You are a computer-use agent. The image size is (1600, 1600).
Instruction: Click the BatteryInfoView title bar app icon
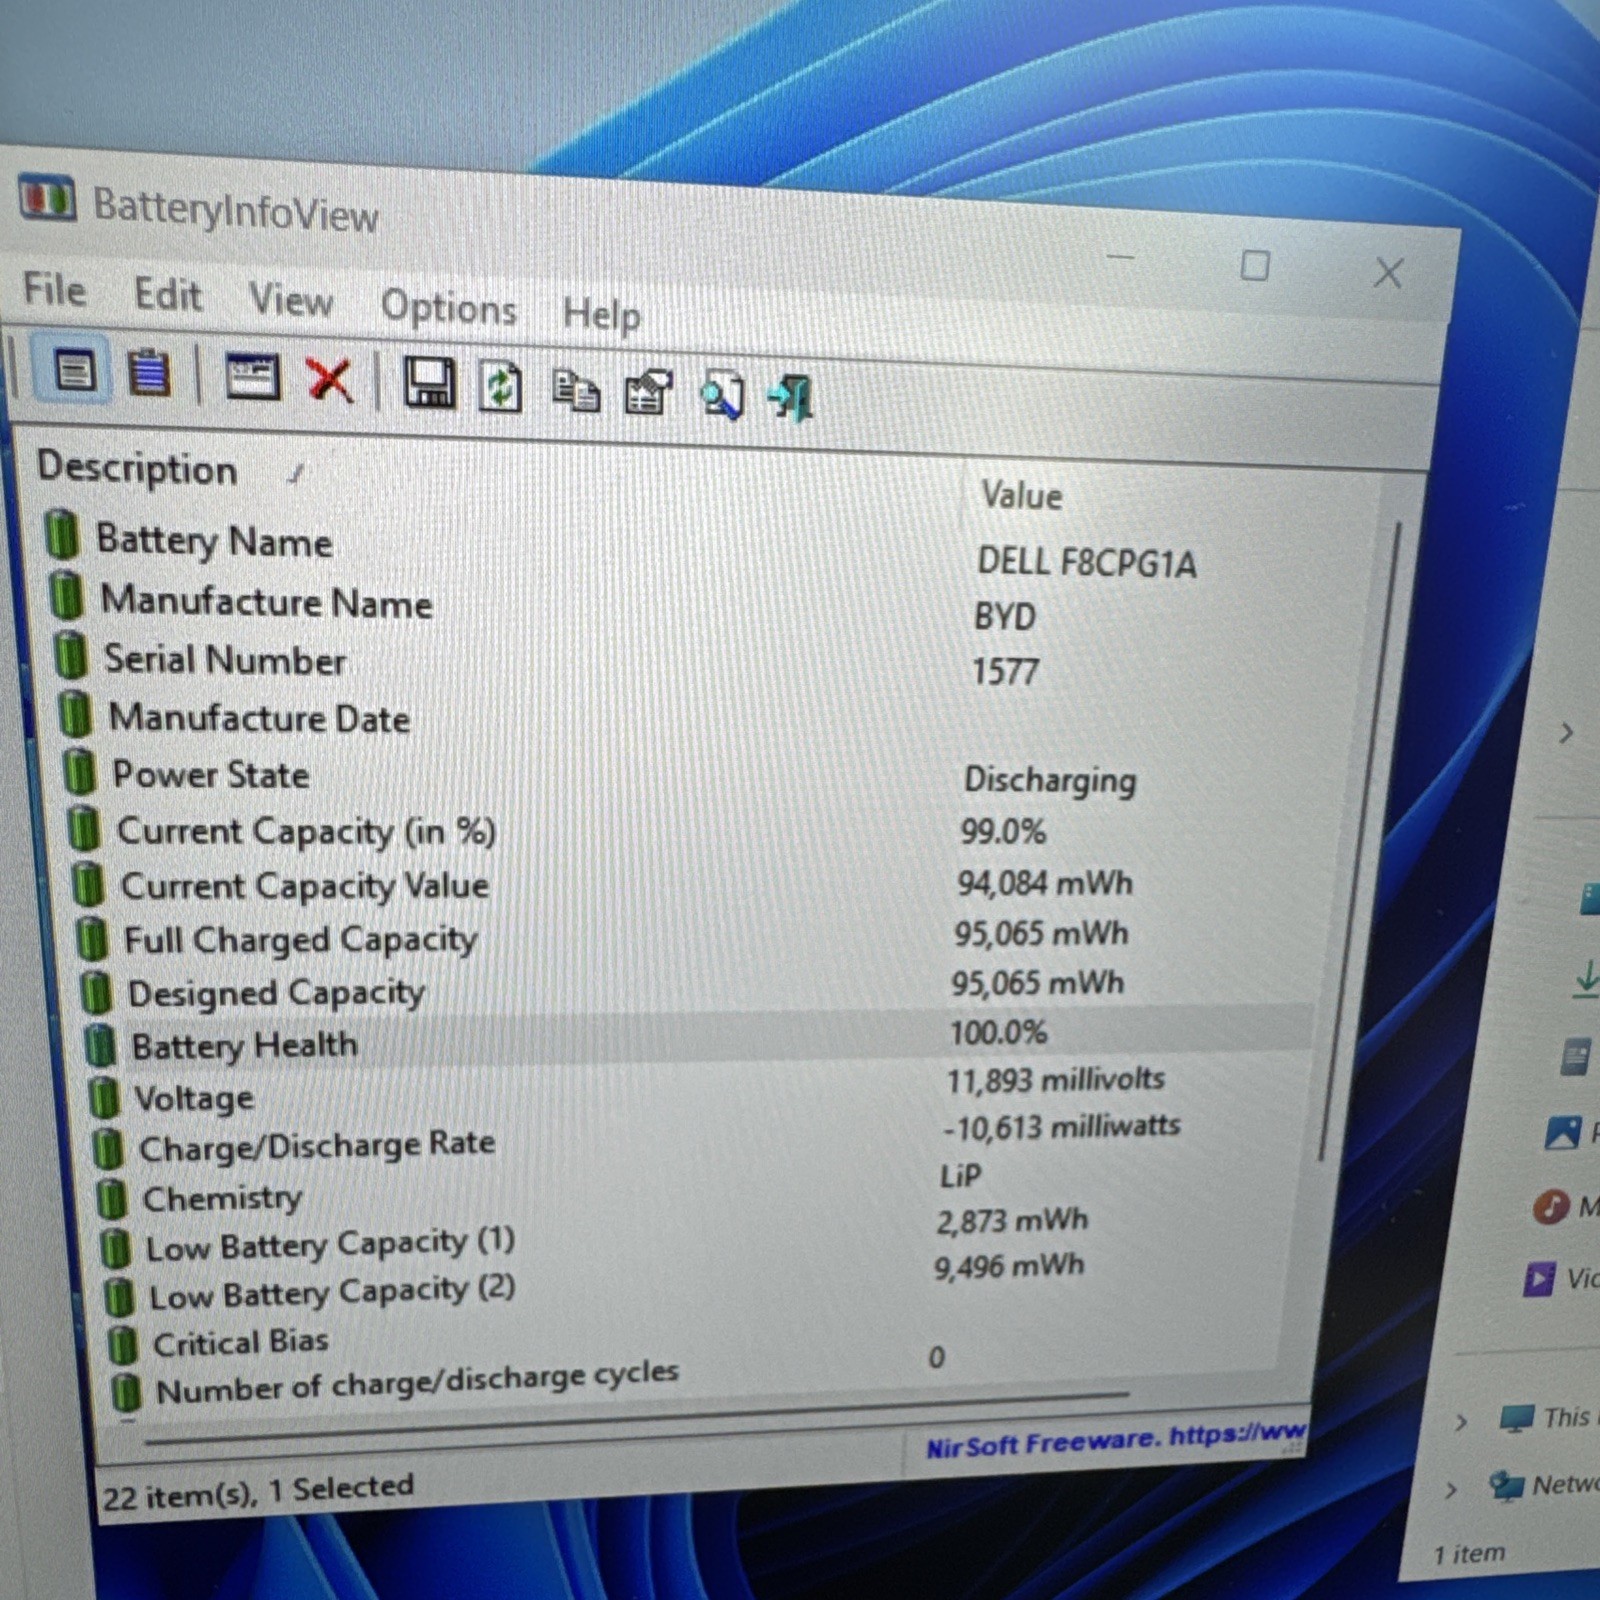pos(46,199)
